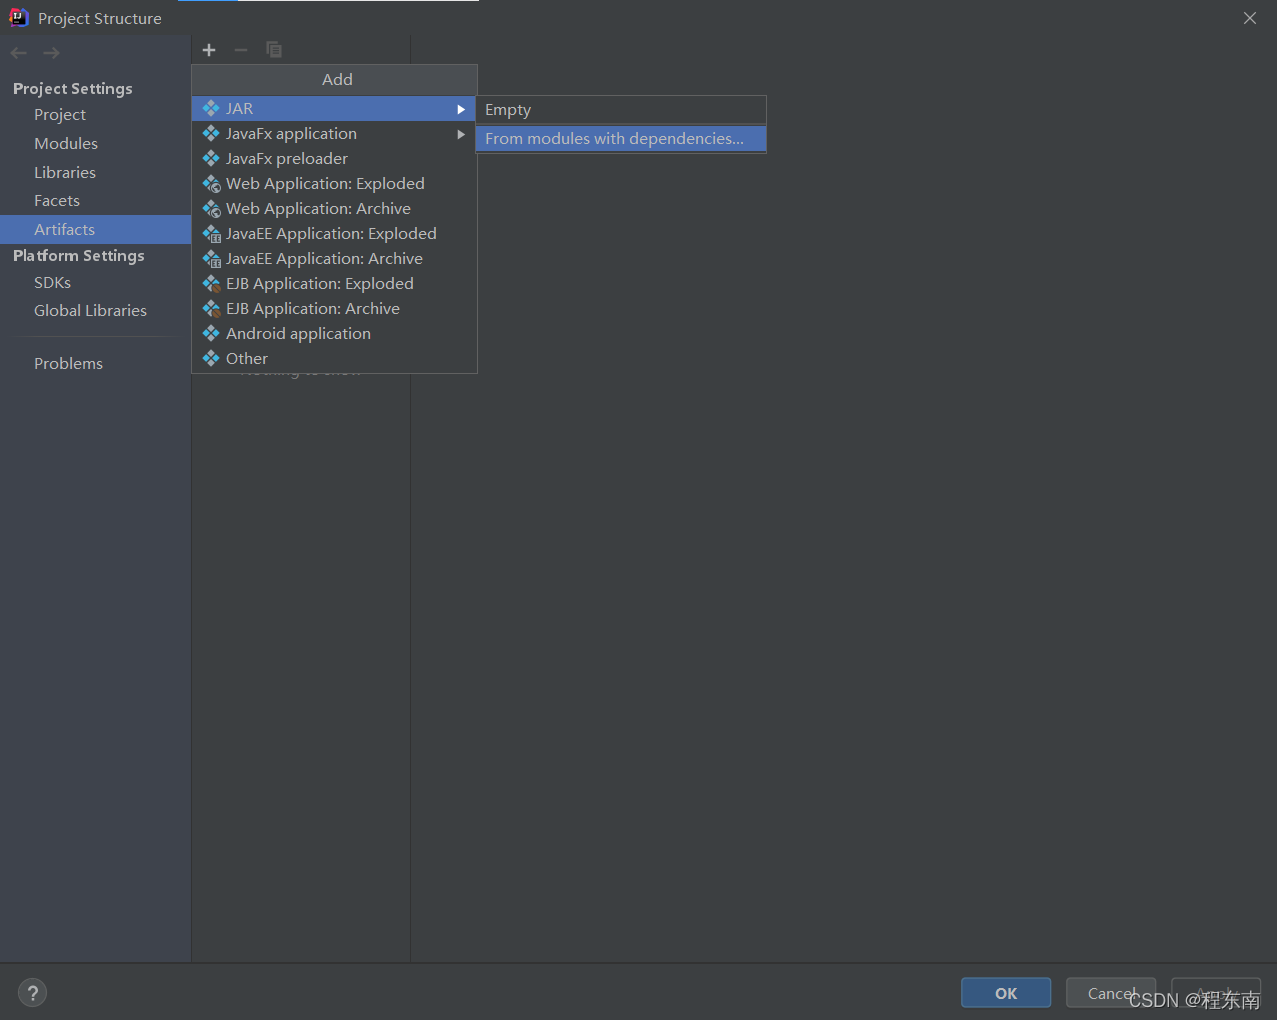Expand the JavaFx application submenu arrow
Viewport: 1277px width, 1020px height.
(461, 134)
